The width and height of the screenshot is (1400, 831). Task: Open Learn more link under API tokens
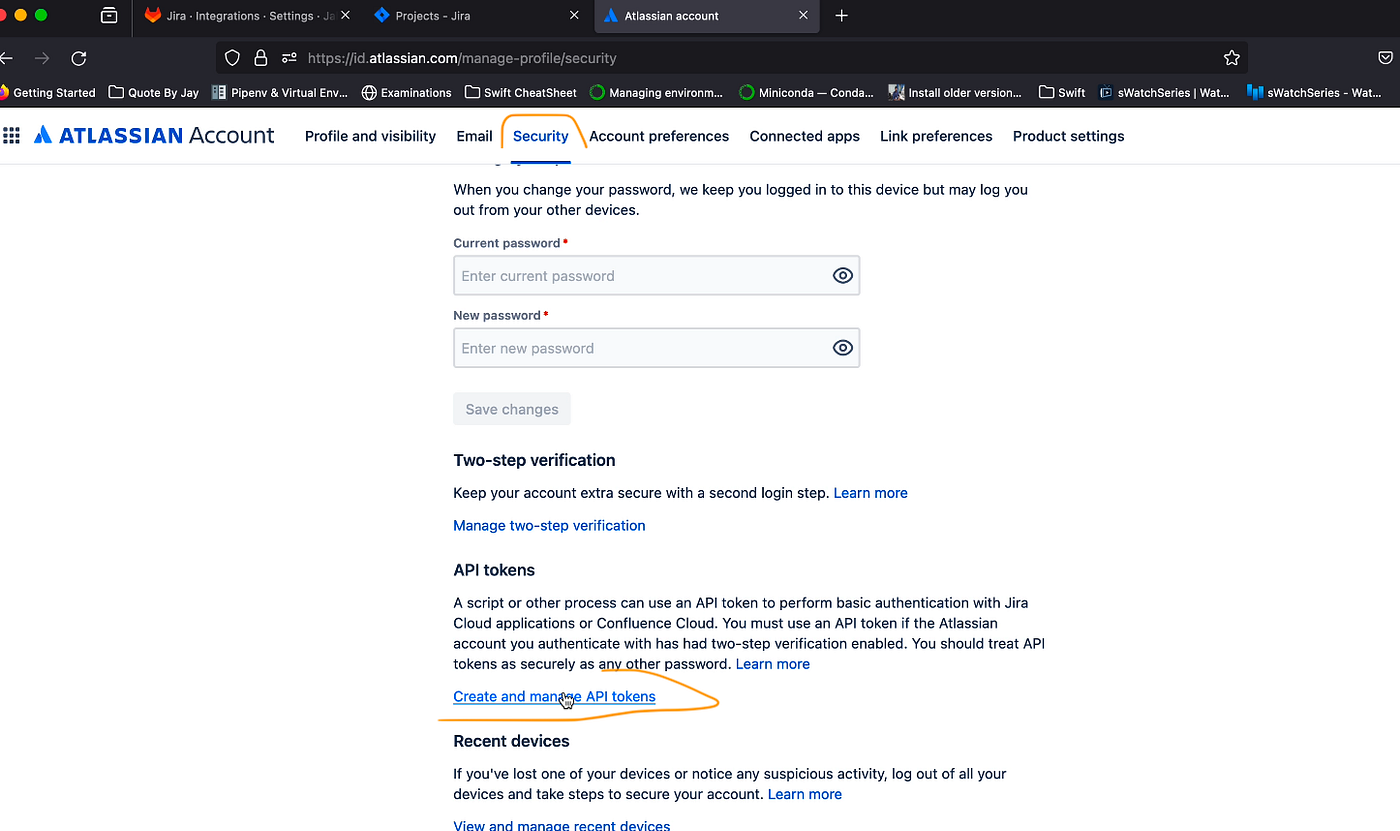(773, 664)
